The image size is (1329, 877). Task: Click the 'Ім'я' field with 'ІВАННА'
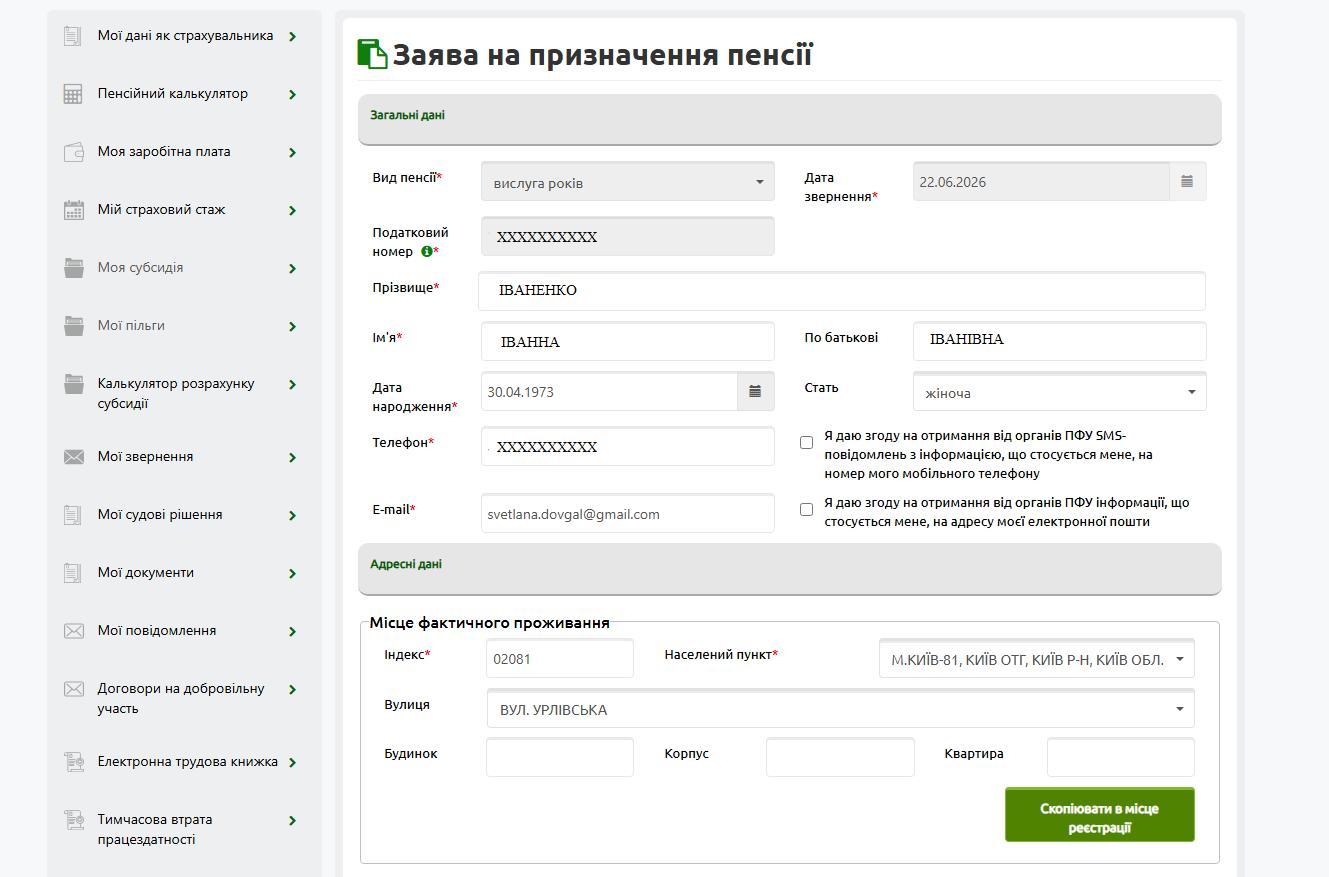coord(628,342)
